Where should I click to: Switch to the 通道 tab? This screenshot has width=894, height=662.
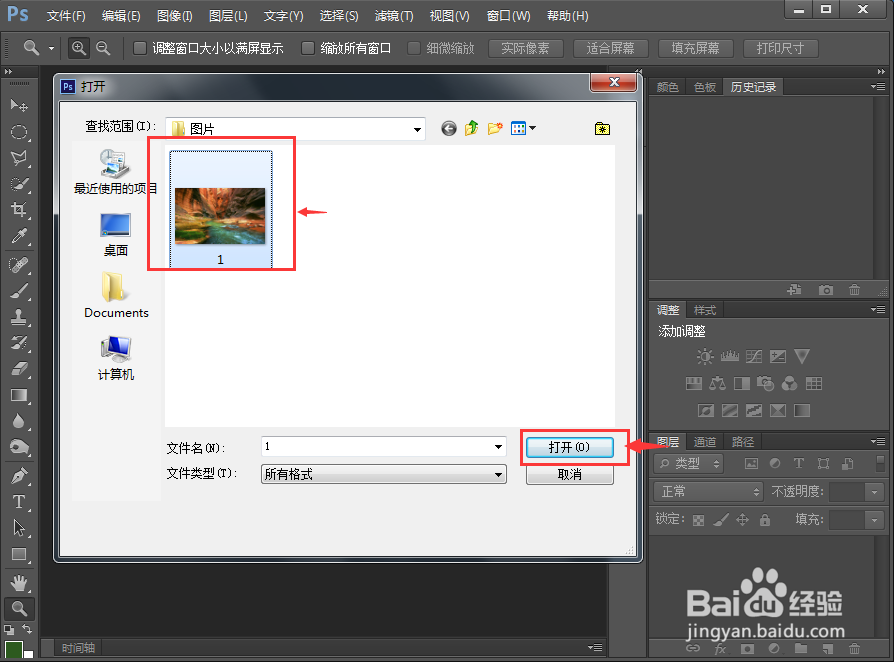pyautogui.click(x=705, y=442)
